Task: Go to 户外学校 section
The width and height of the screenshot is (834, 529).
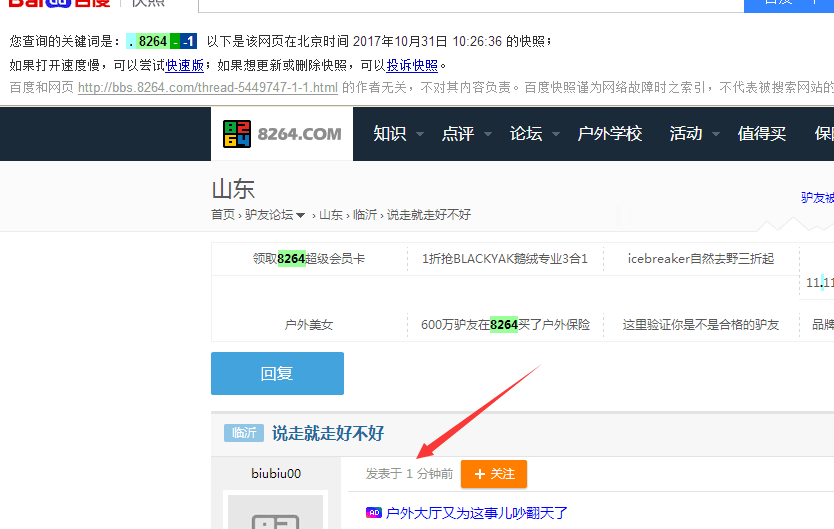Action: pos(610,133)
